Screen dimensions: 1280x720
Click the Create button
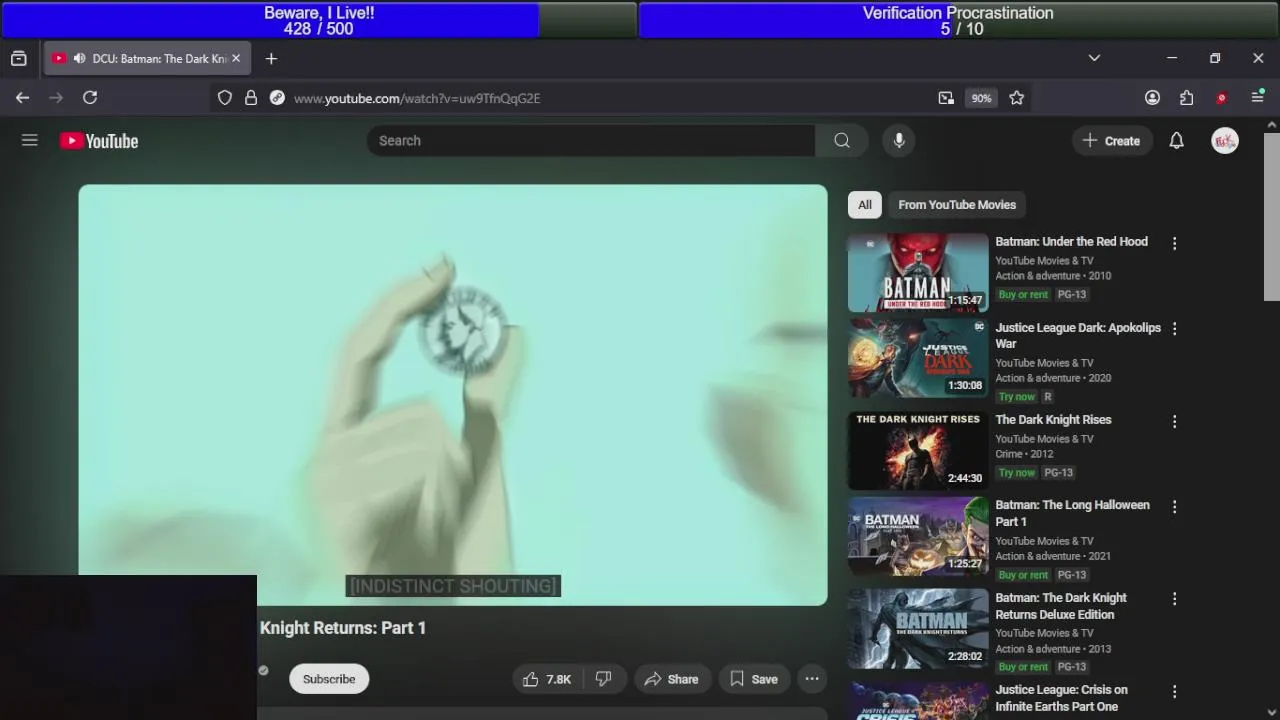pos(1112,141)
